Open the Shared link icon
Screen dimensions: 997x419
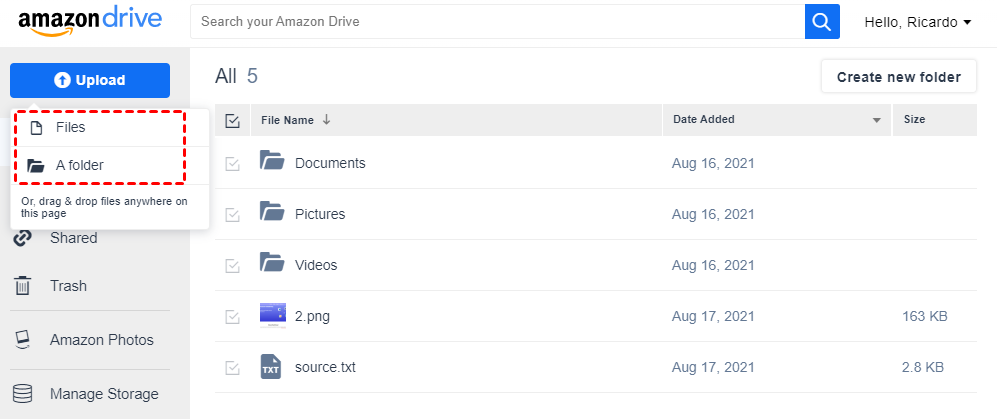22,238
